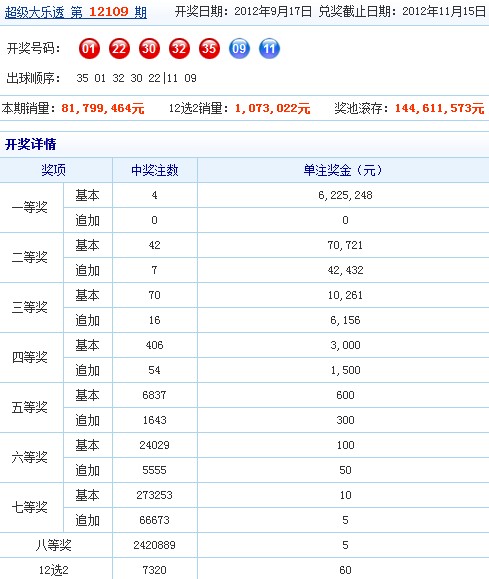Click the 12选2 row label in table
Image resolution: width=489 pixels, height=579 pixels.
(54, 570)
